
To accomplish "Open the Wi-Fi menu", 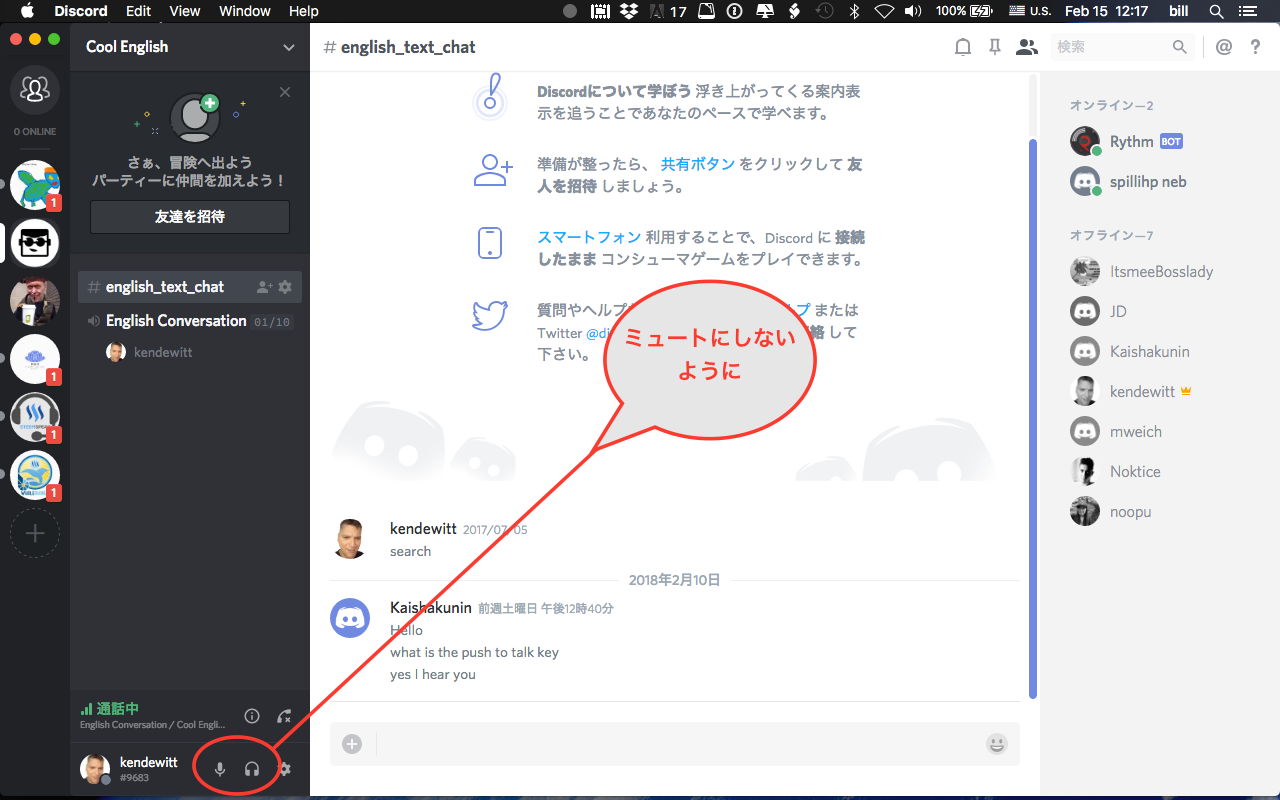I will [x=884, y=11].
